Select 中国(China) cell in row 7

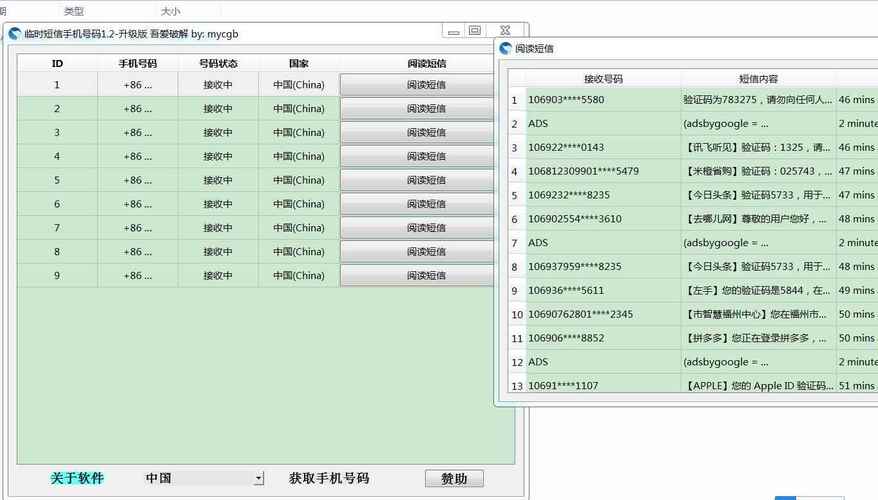pos(298,228)
